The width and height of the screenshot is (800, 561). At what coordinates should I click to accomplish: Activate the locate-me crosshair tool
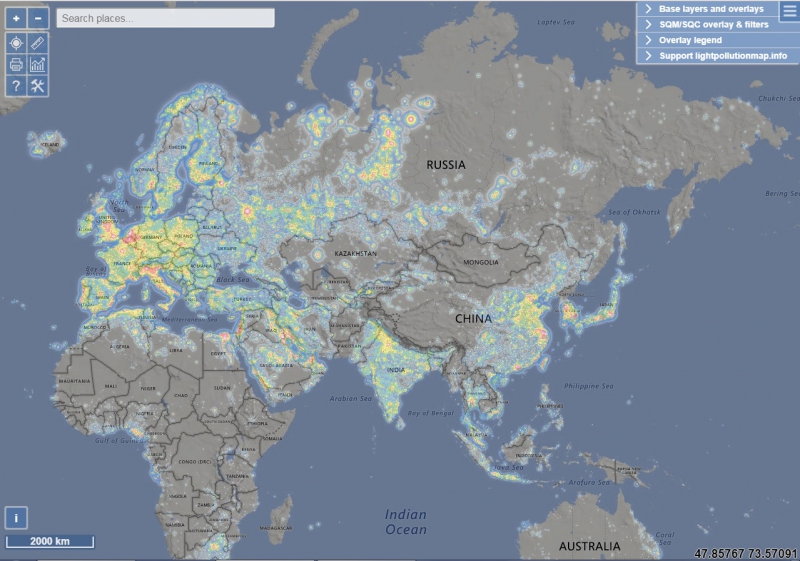[x=16, y=43]
